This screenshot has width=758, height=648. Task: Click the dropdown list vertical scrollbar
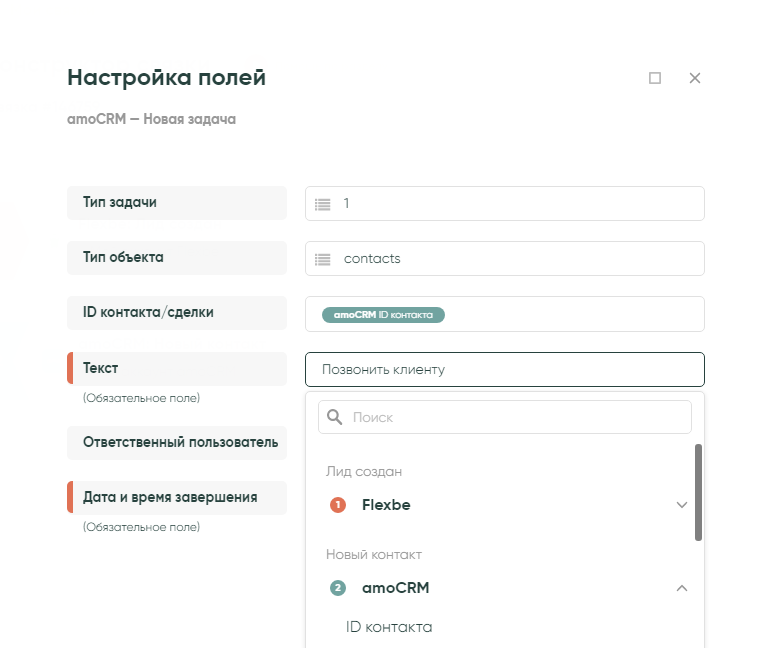tap(698, 492)
